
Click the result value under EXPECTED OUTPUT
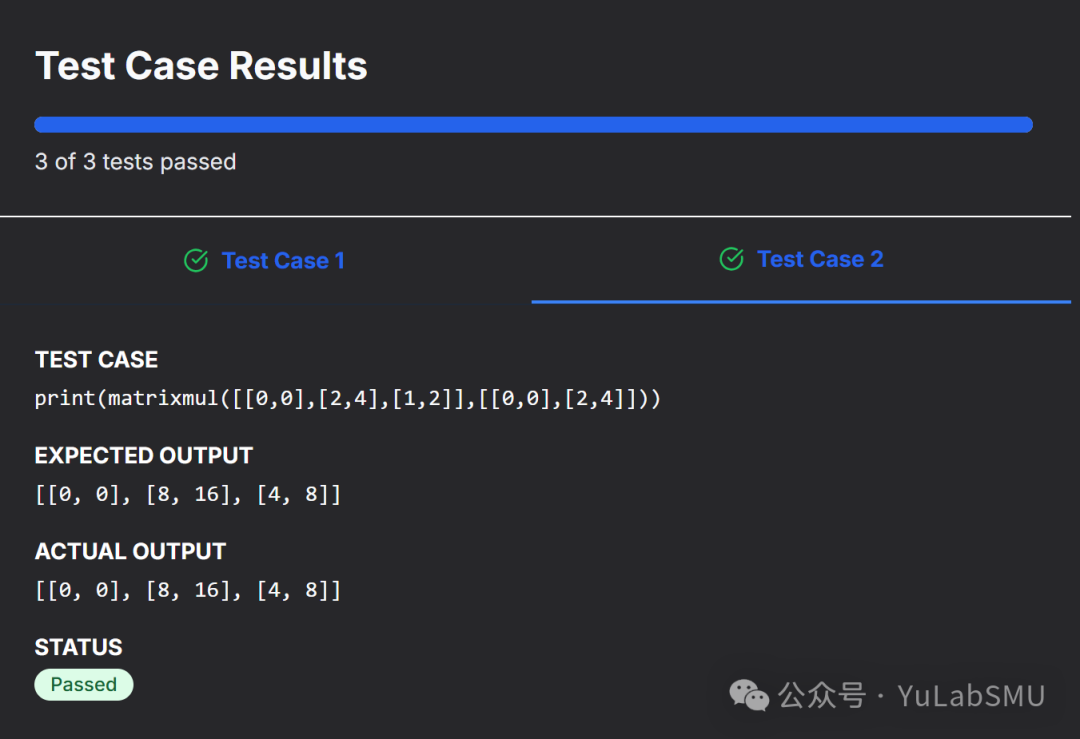click(188, 494)
